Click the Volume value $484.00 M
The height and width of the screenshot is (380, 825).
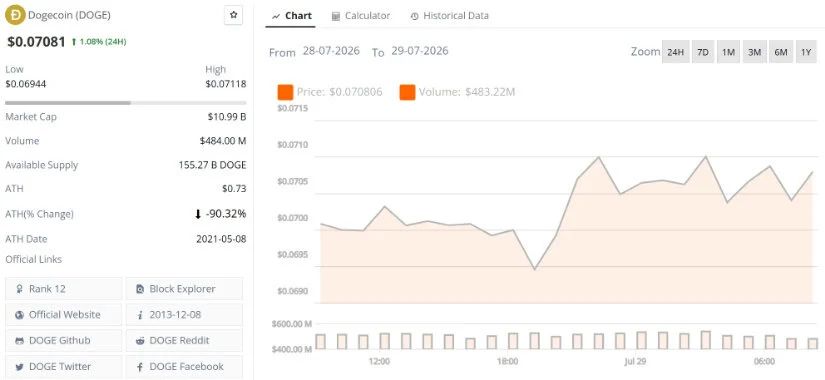coord(223,141)
